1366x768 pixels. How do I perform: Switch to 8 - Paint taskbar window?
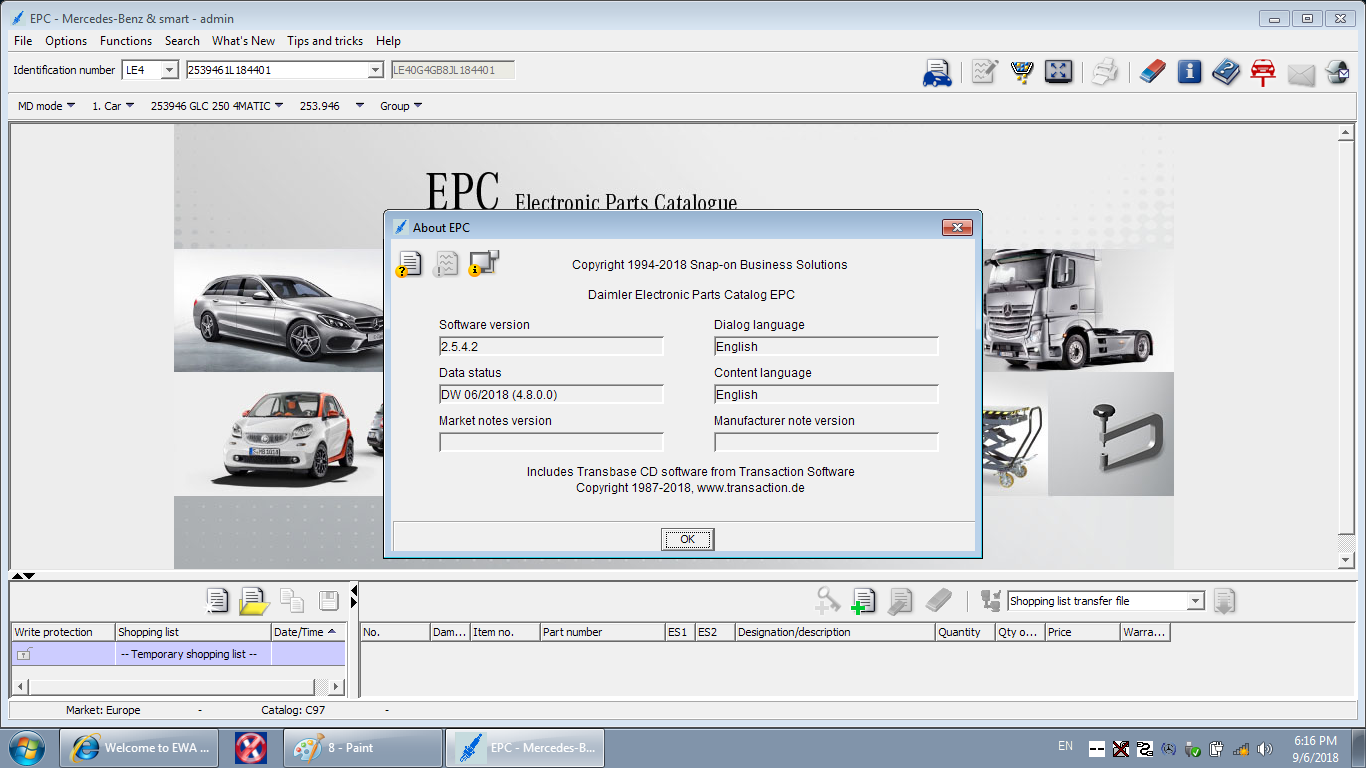[363, 747]
